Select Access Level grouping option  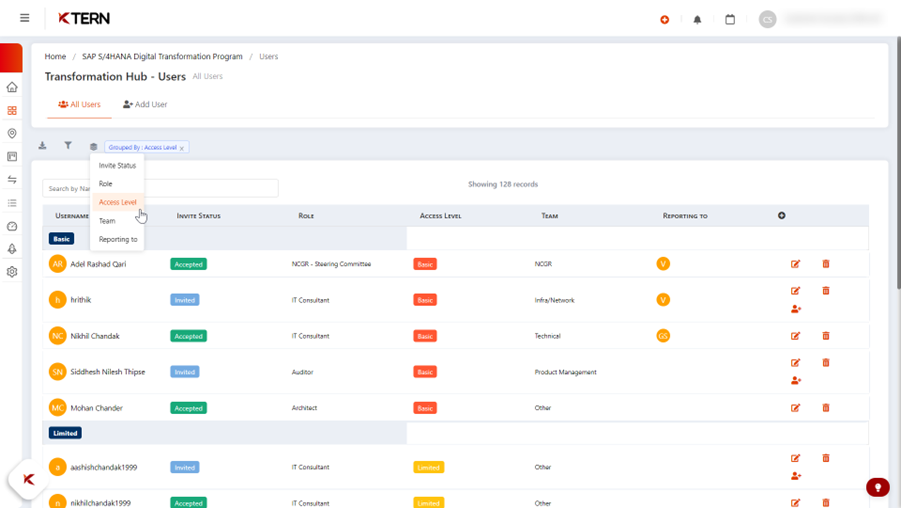tap(117, 202)
